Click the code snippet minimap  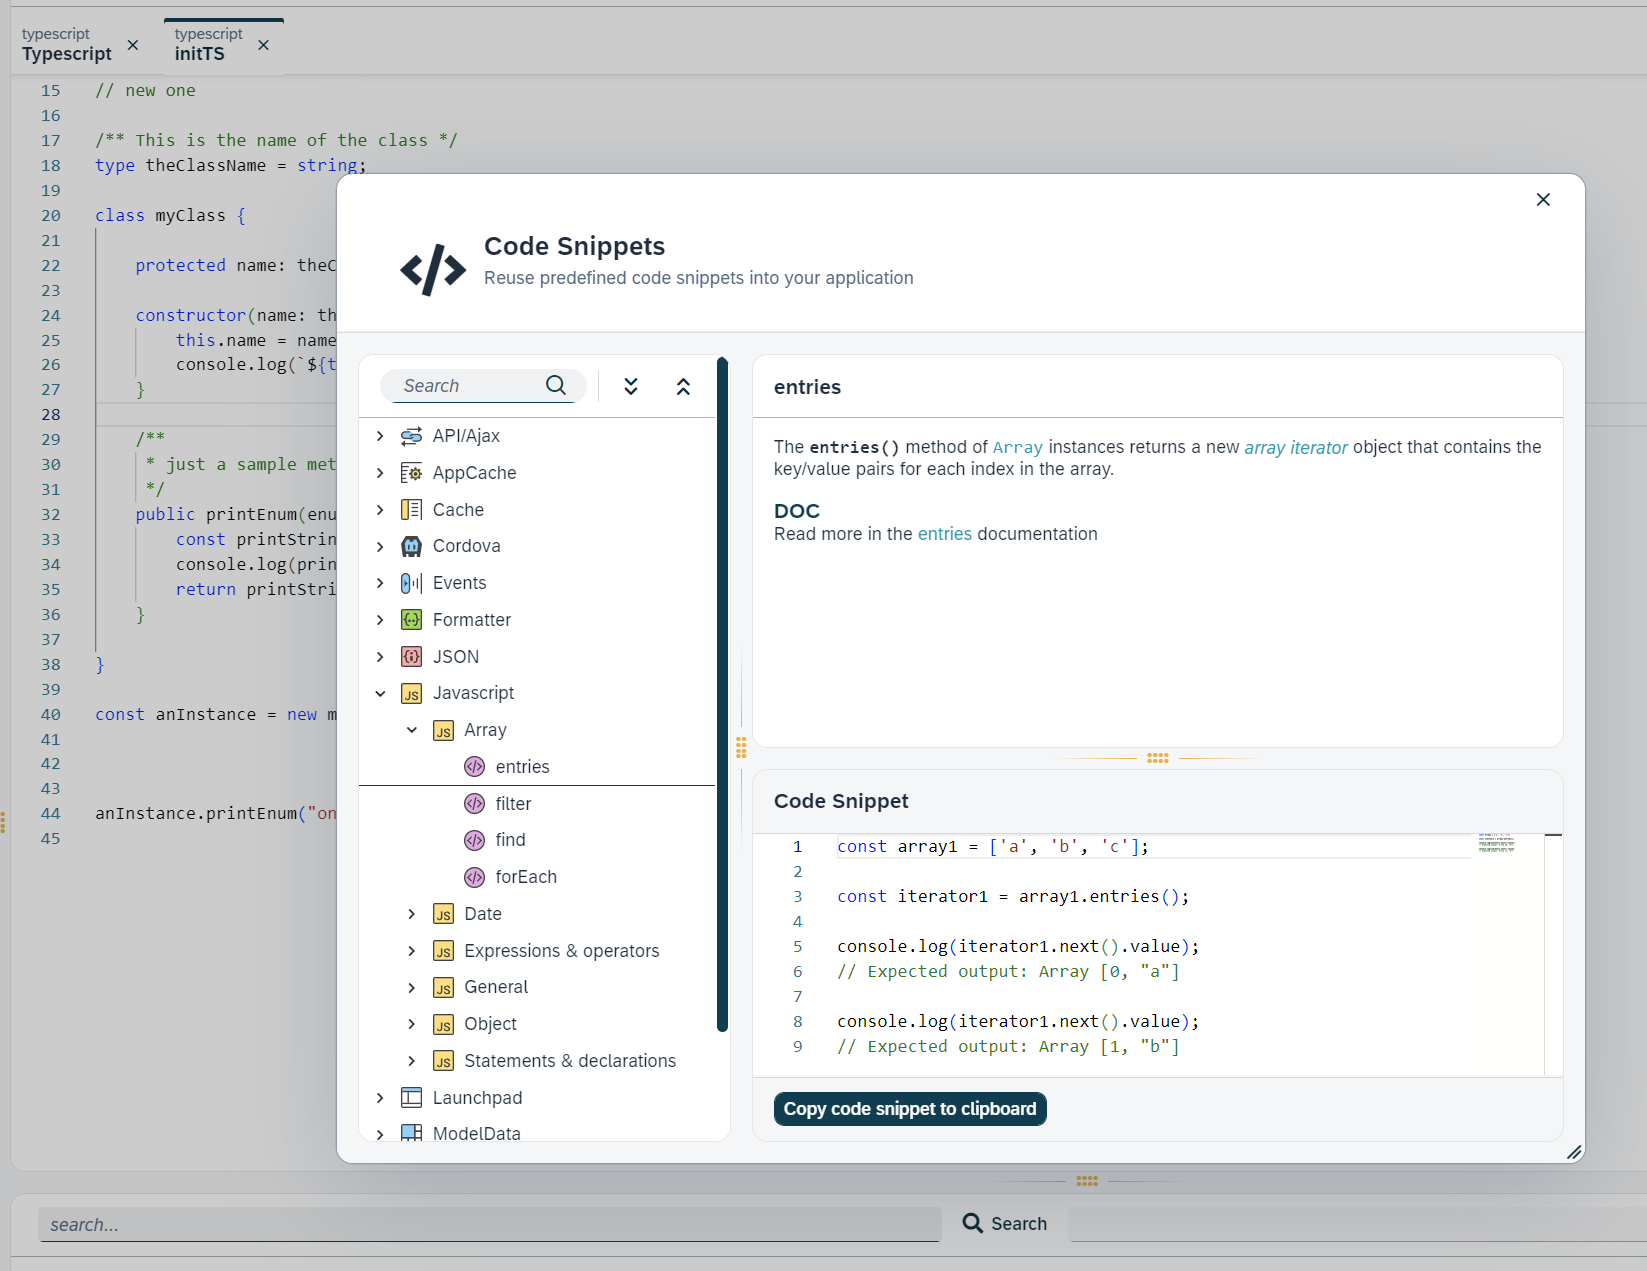pyautogui.click(x=1497, y=843)
